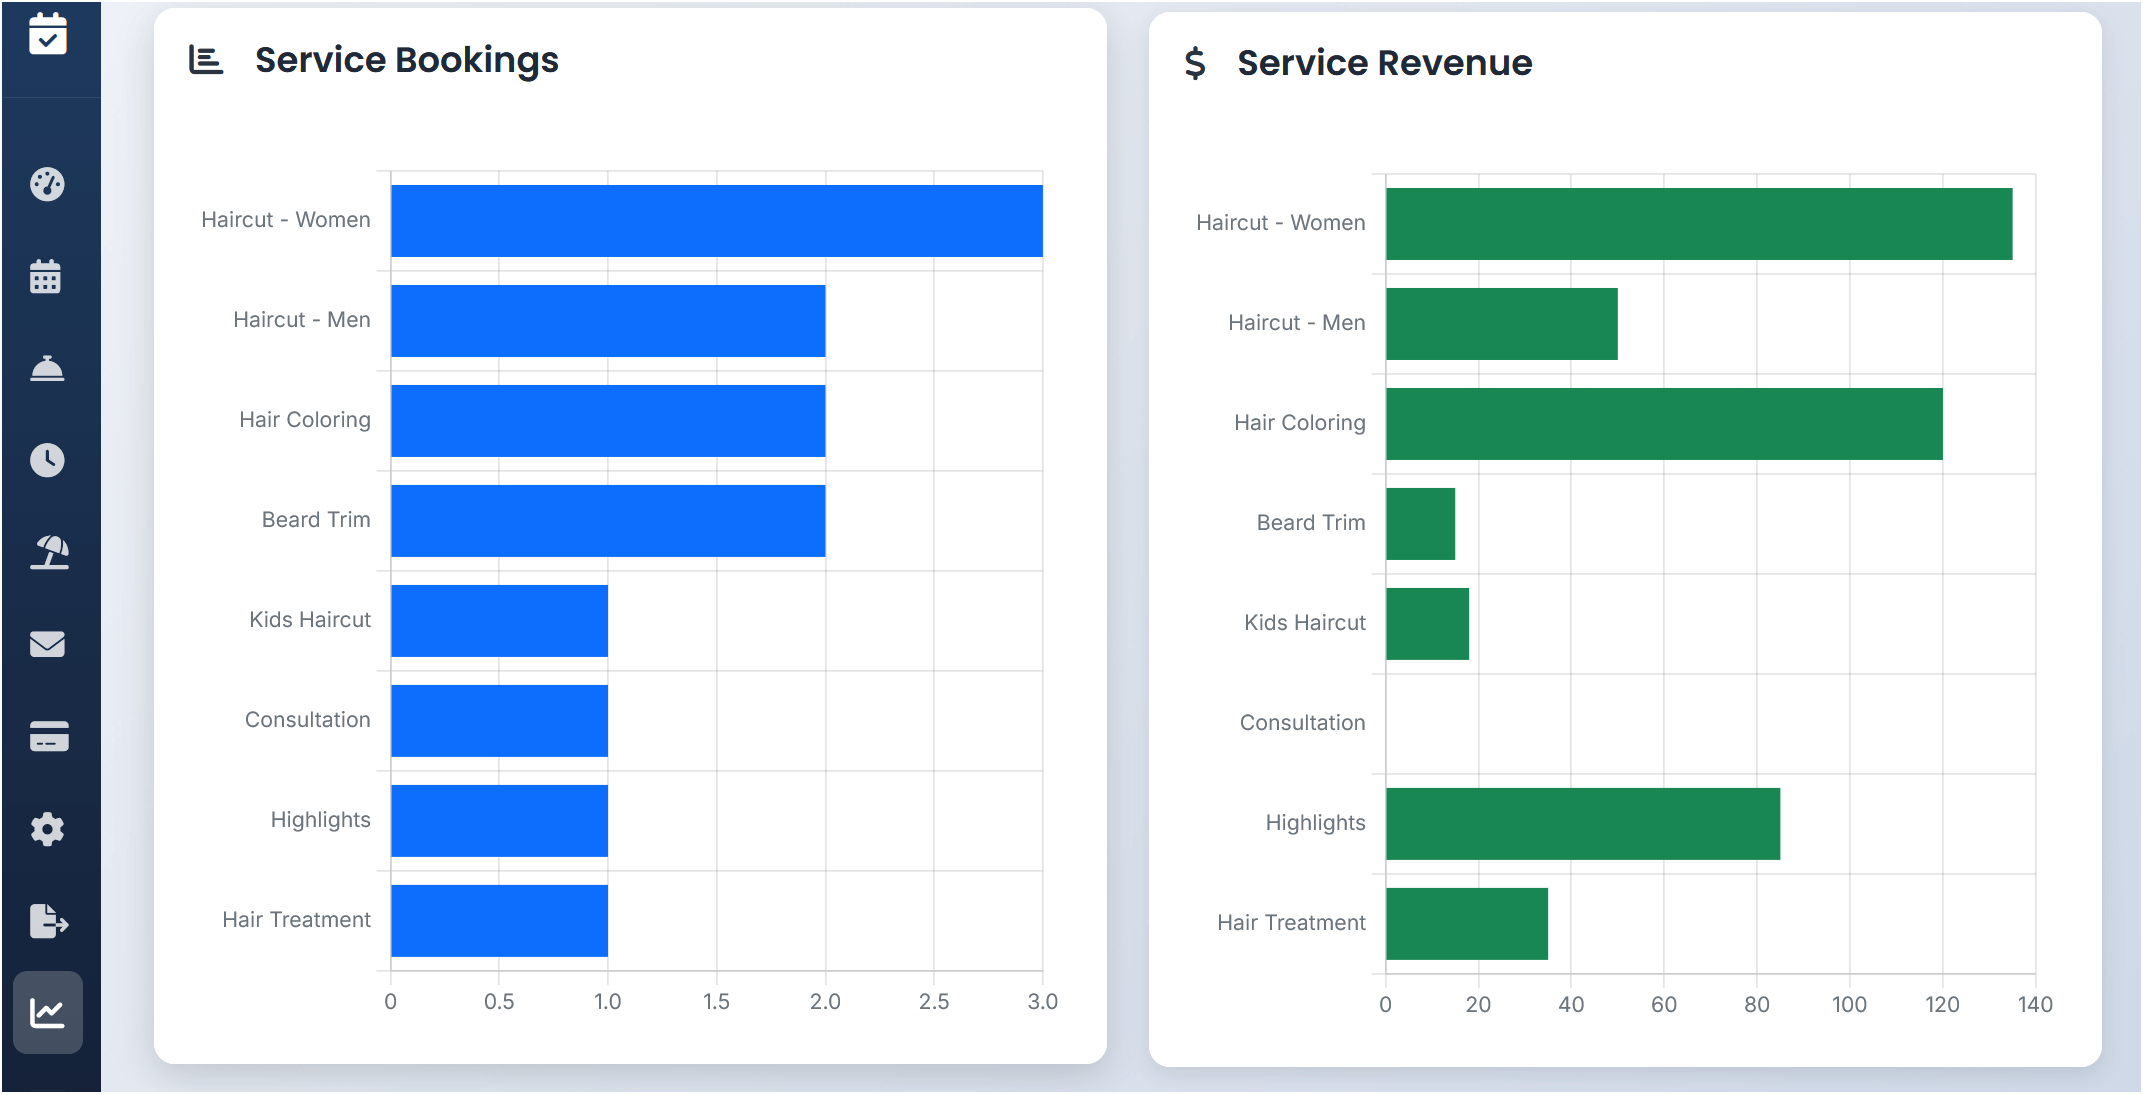Click the Highlights label in revenue chart

coord(1315,823)
